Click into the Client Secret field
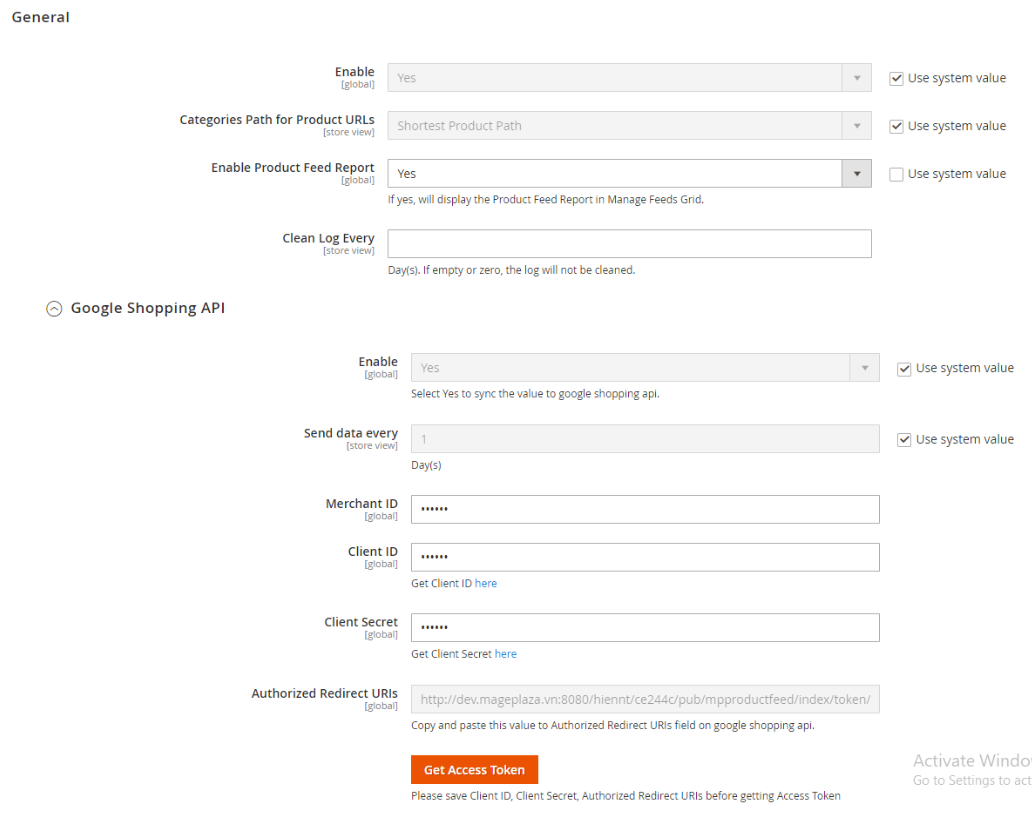 (644, 627)
